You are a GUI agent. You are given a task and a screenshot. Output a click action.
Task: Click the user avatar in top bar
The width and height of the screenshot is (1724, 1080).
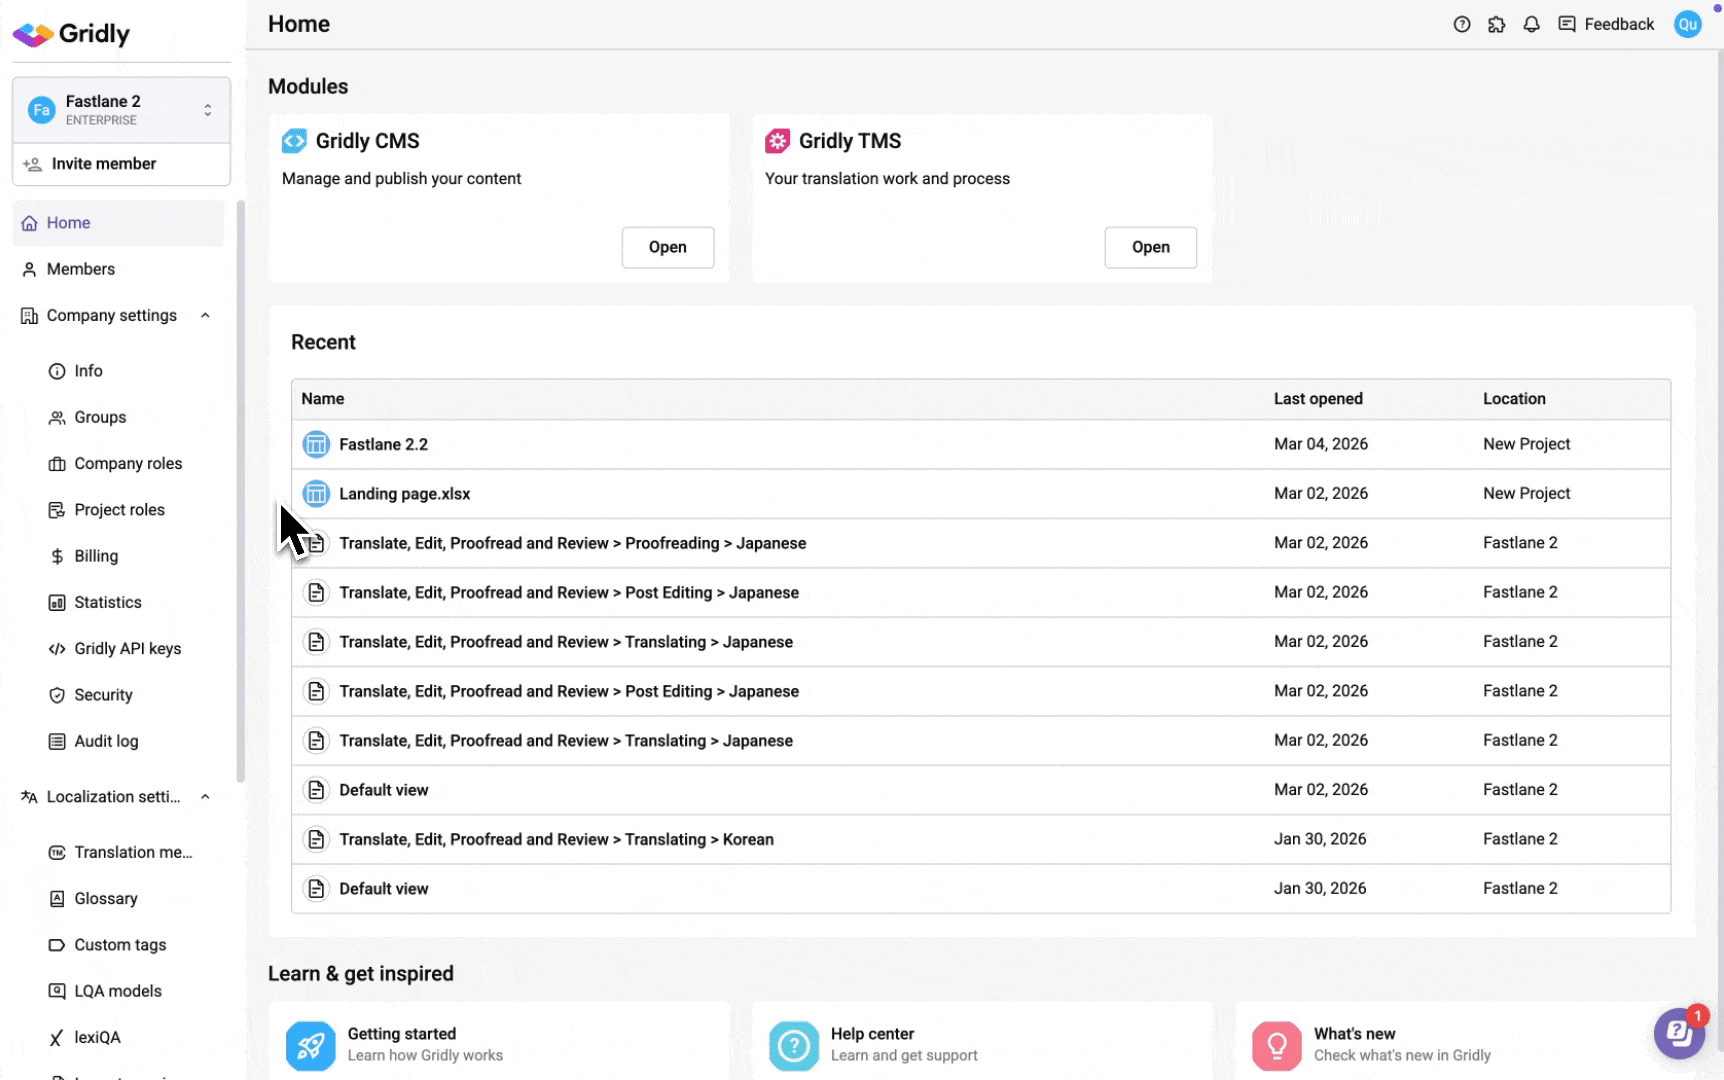click(1687, 24)
